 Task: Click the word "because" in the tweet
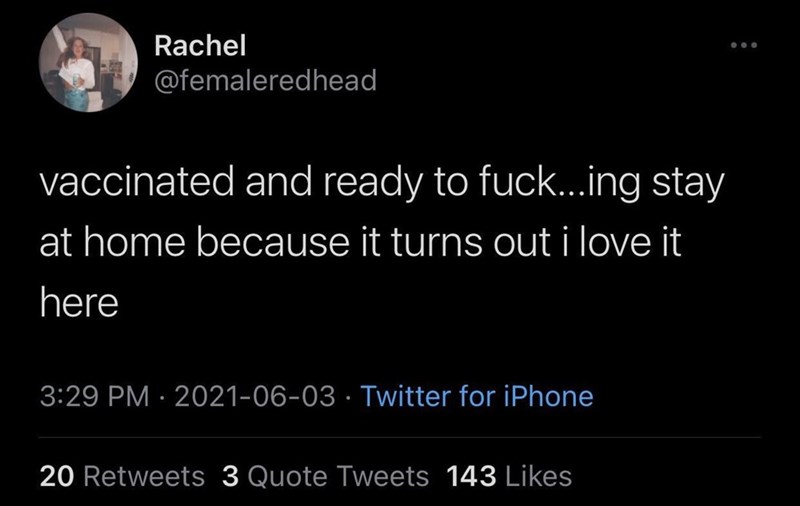(x=267, y=244)
